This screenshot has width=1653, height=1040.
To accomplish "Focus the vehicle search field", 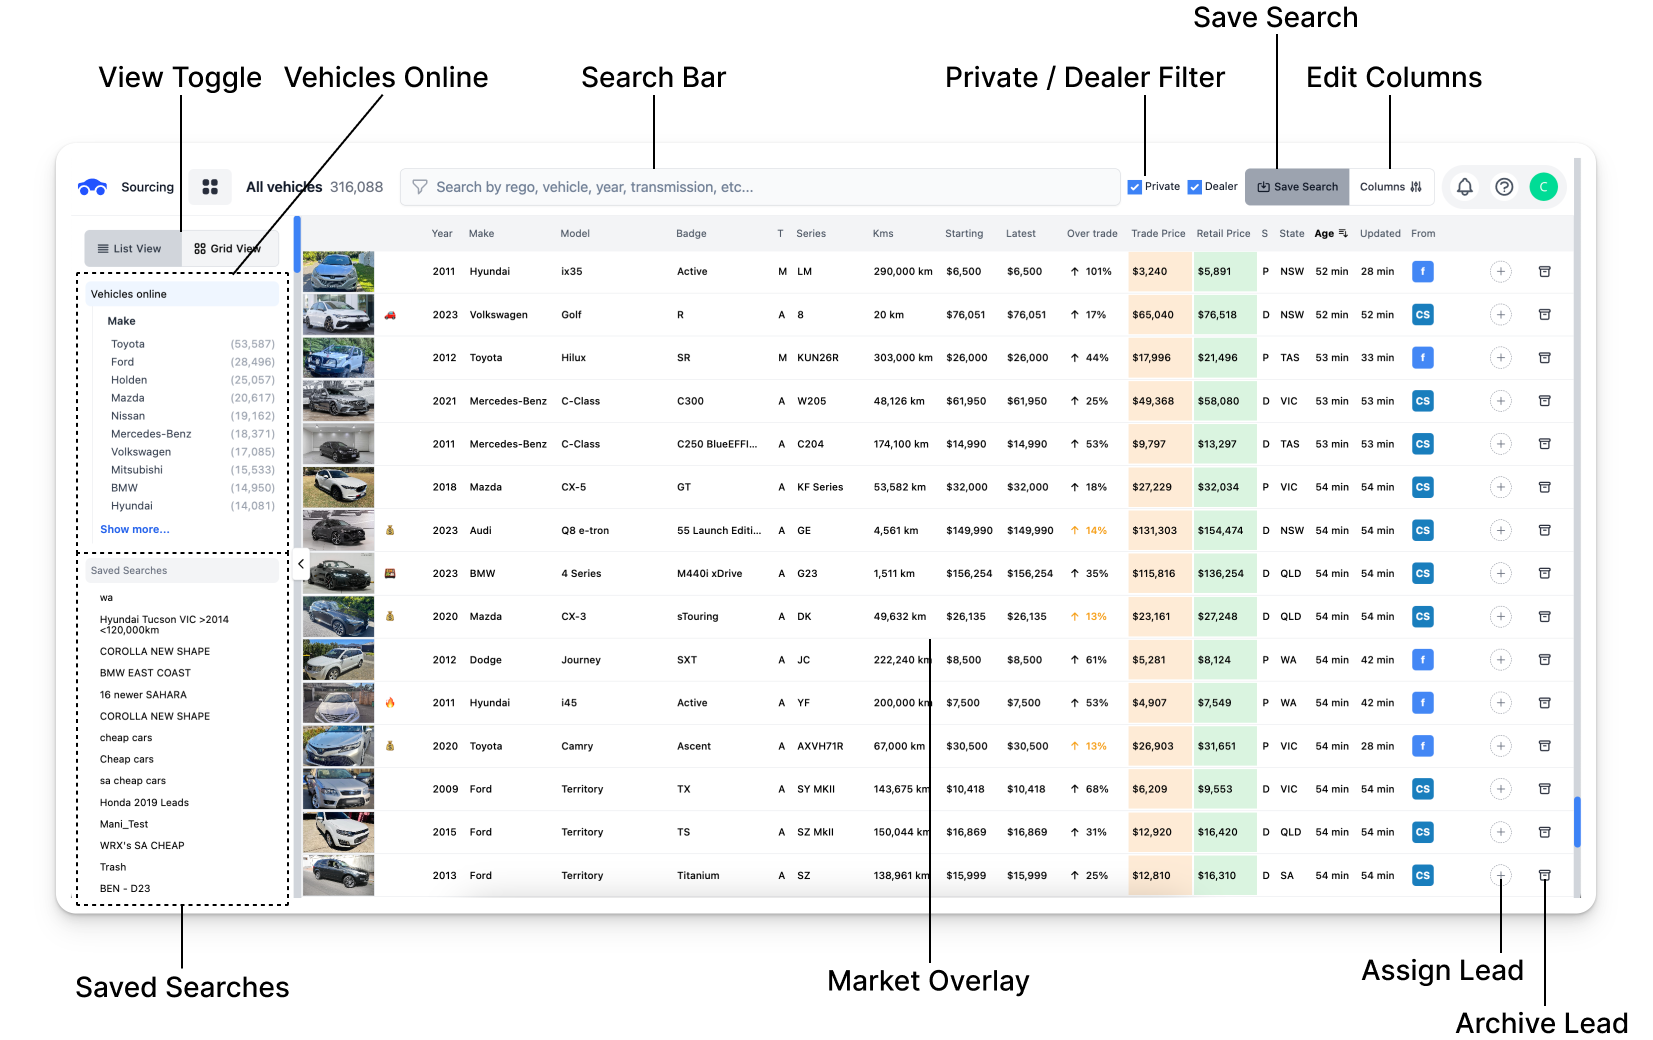I will (x=760, y=187).
